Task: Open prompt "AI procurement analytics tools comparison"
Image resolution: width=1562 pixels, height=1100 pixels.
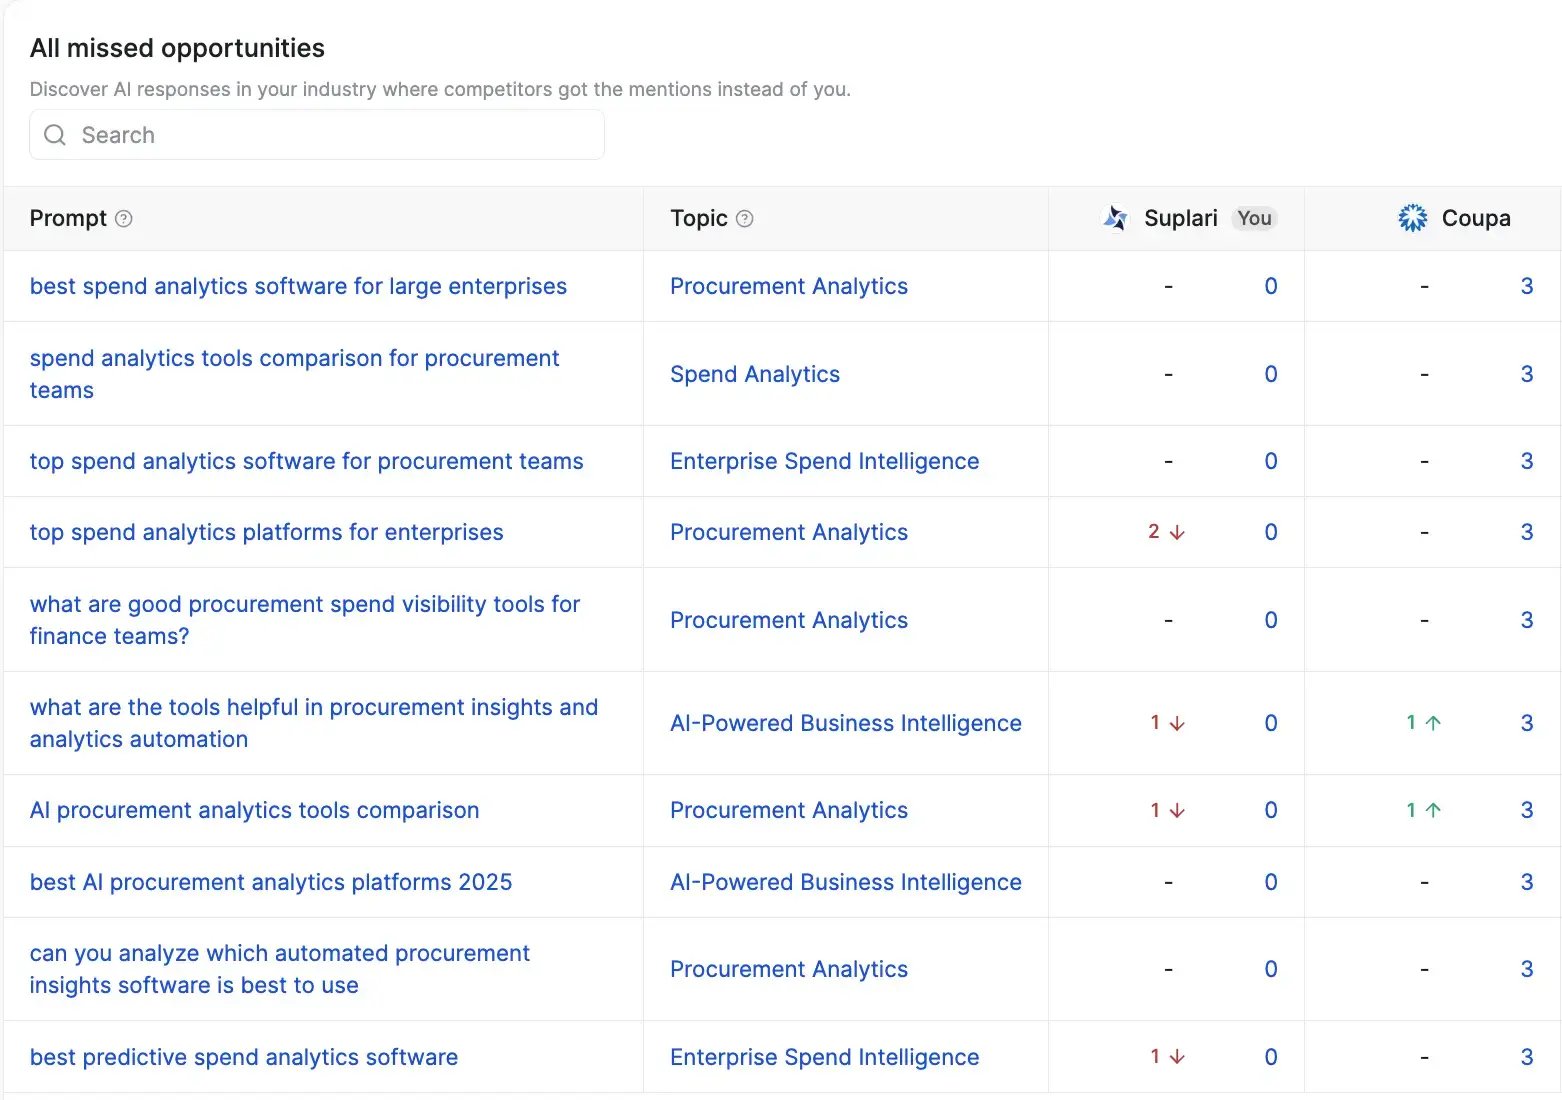Action: (x=254, y=810)
